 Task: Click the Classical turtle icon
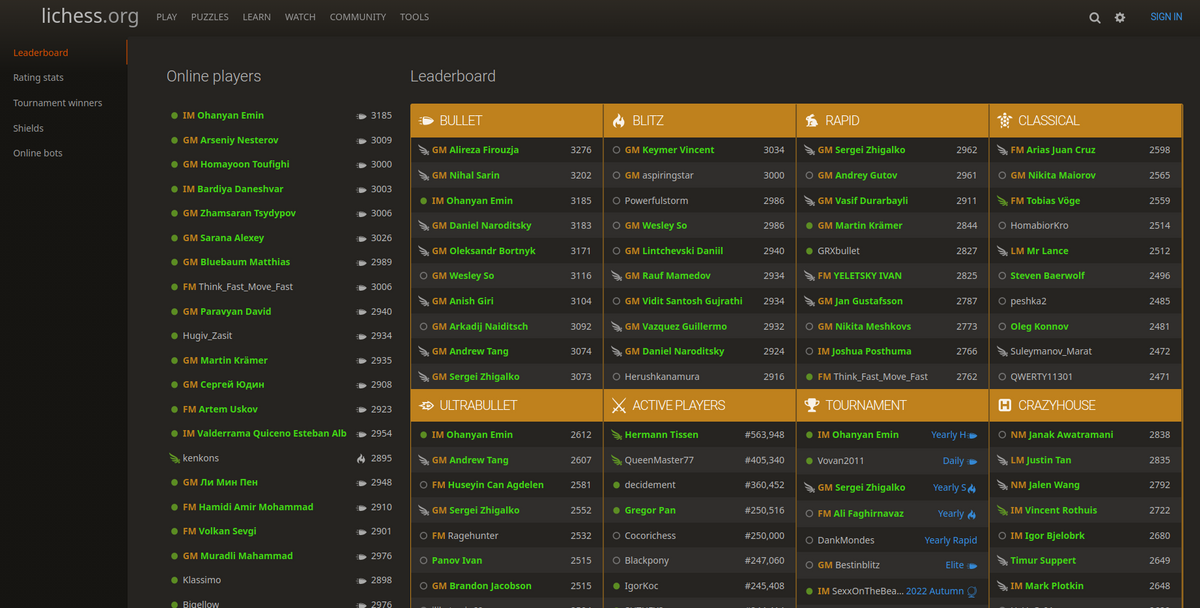point(1005,121)
